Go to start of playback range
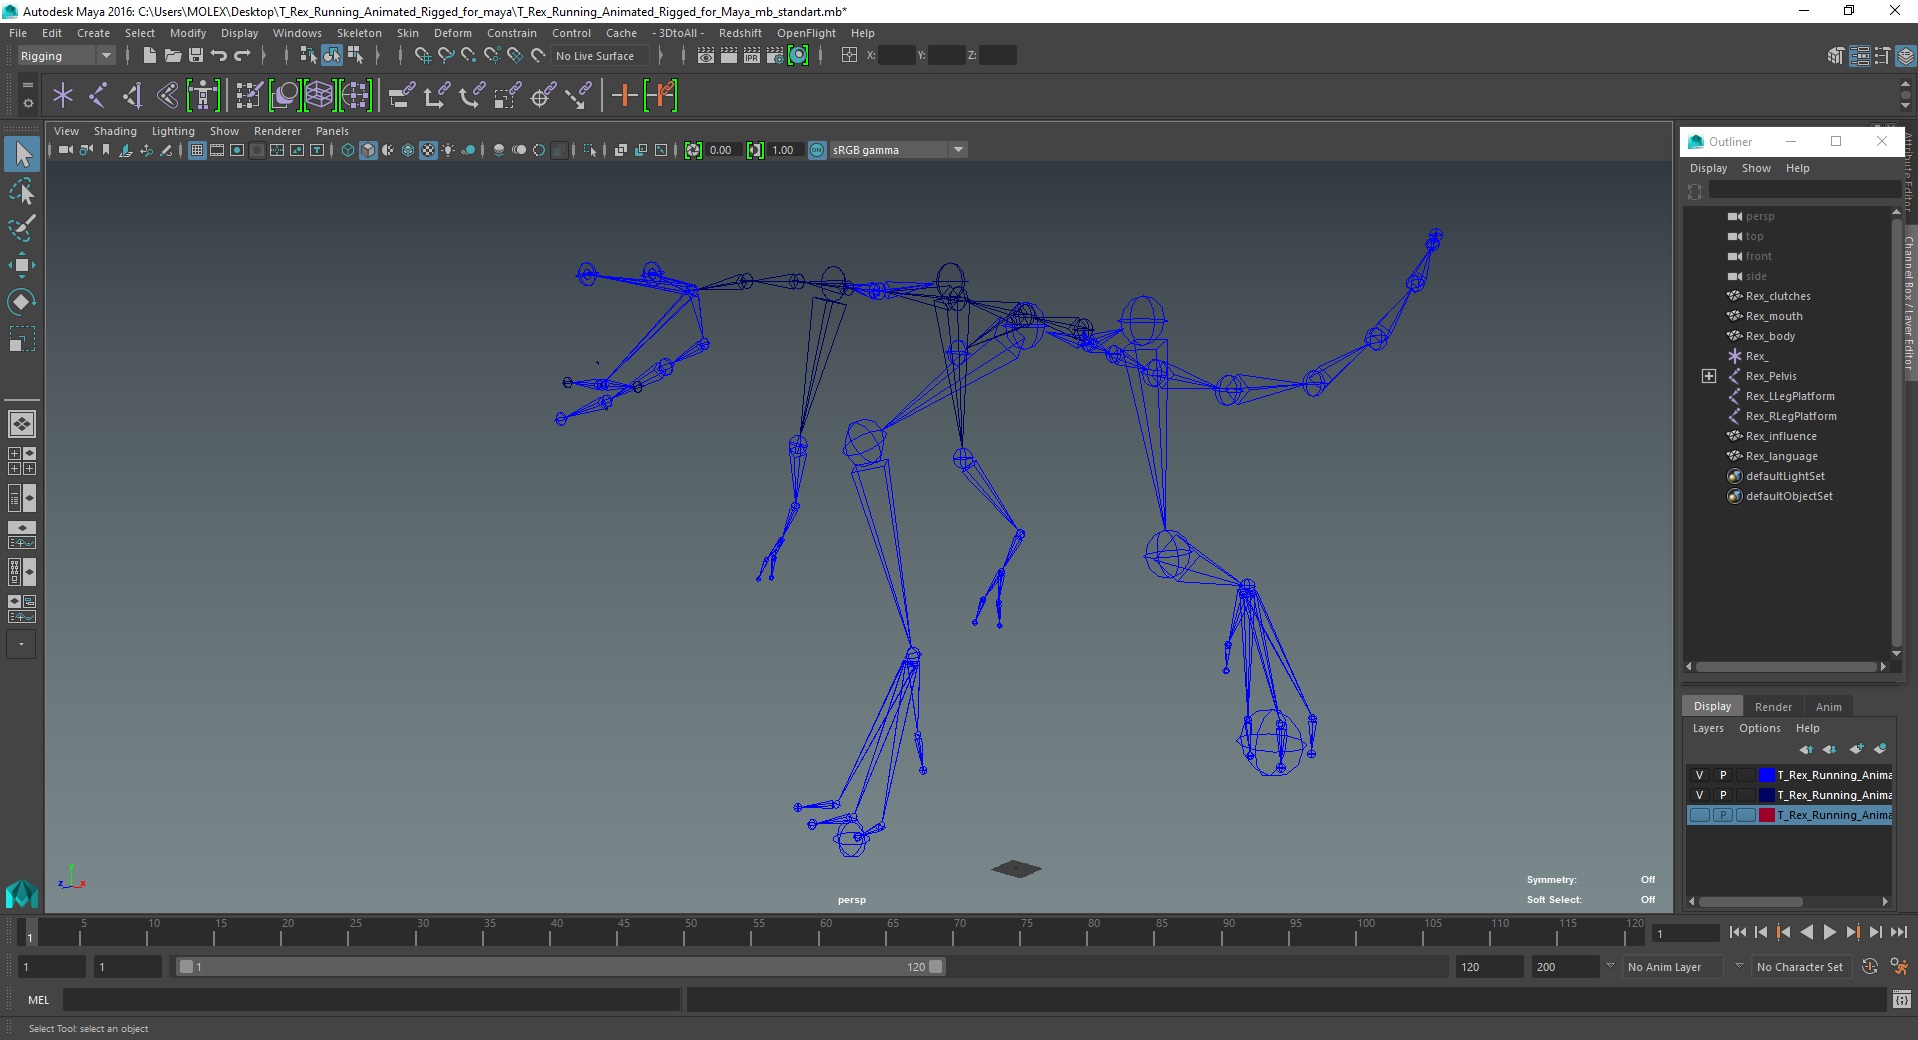Viewport: 1918px width, 1040px height. tap(1738, 932)
